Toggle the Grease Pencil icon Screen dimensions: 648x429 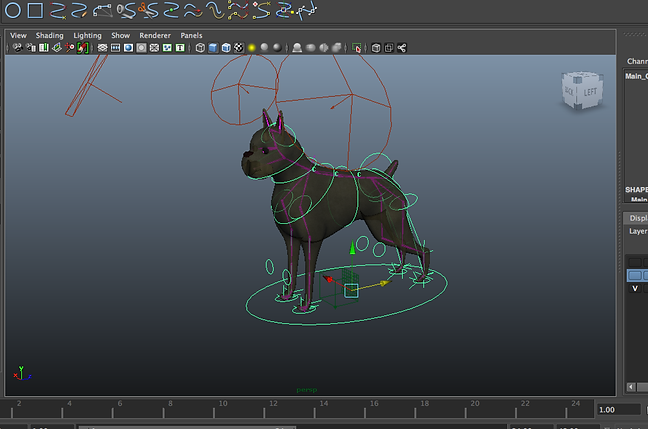(x=83, y=48)
